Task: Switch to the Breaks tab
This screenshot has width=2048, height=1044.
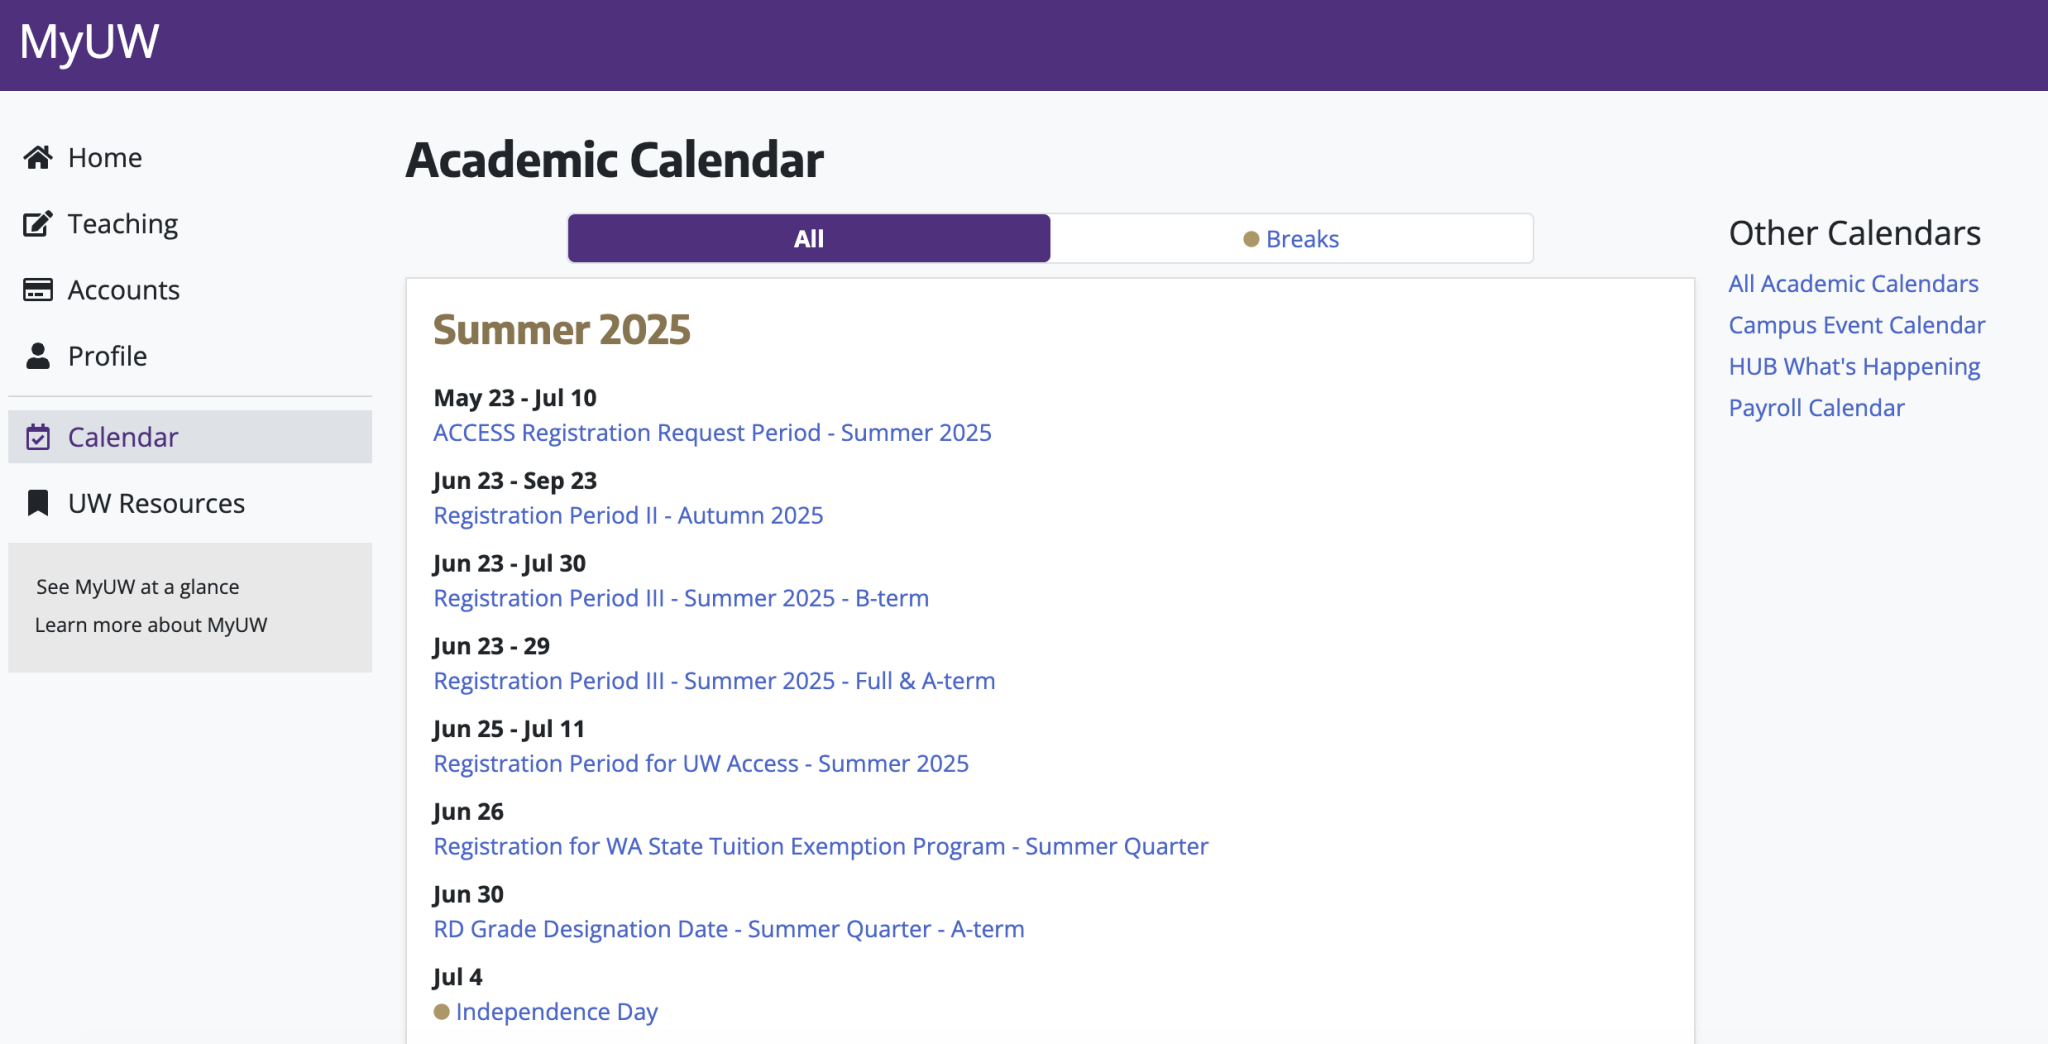Action: click(1291, 238)
